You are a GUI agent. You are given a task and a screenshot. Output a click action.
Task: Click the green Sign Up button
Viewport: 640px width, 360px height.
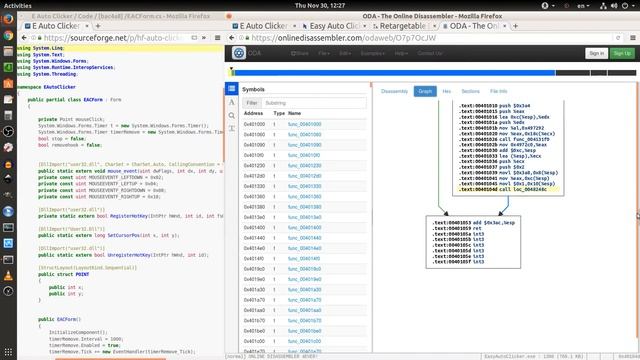point(622,53)
